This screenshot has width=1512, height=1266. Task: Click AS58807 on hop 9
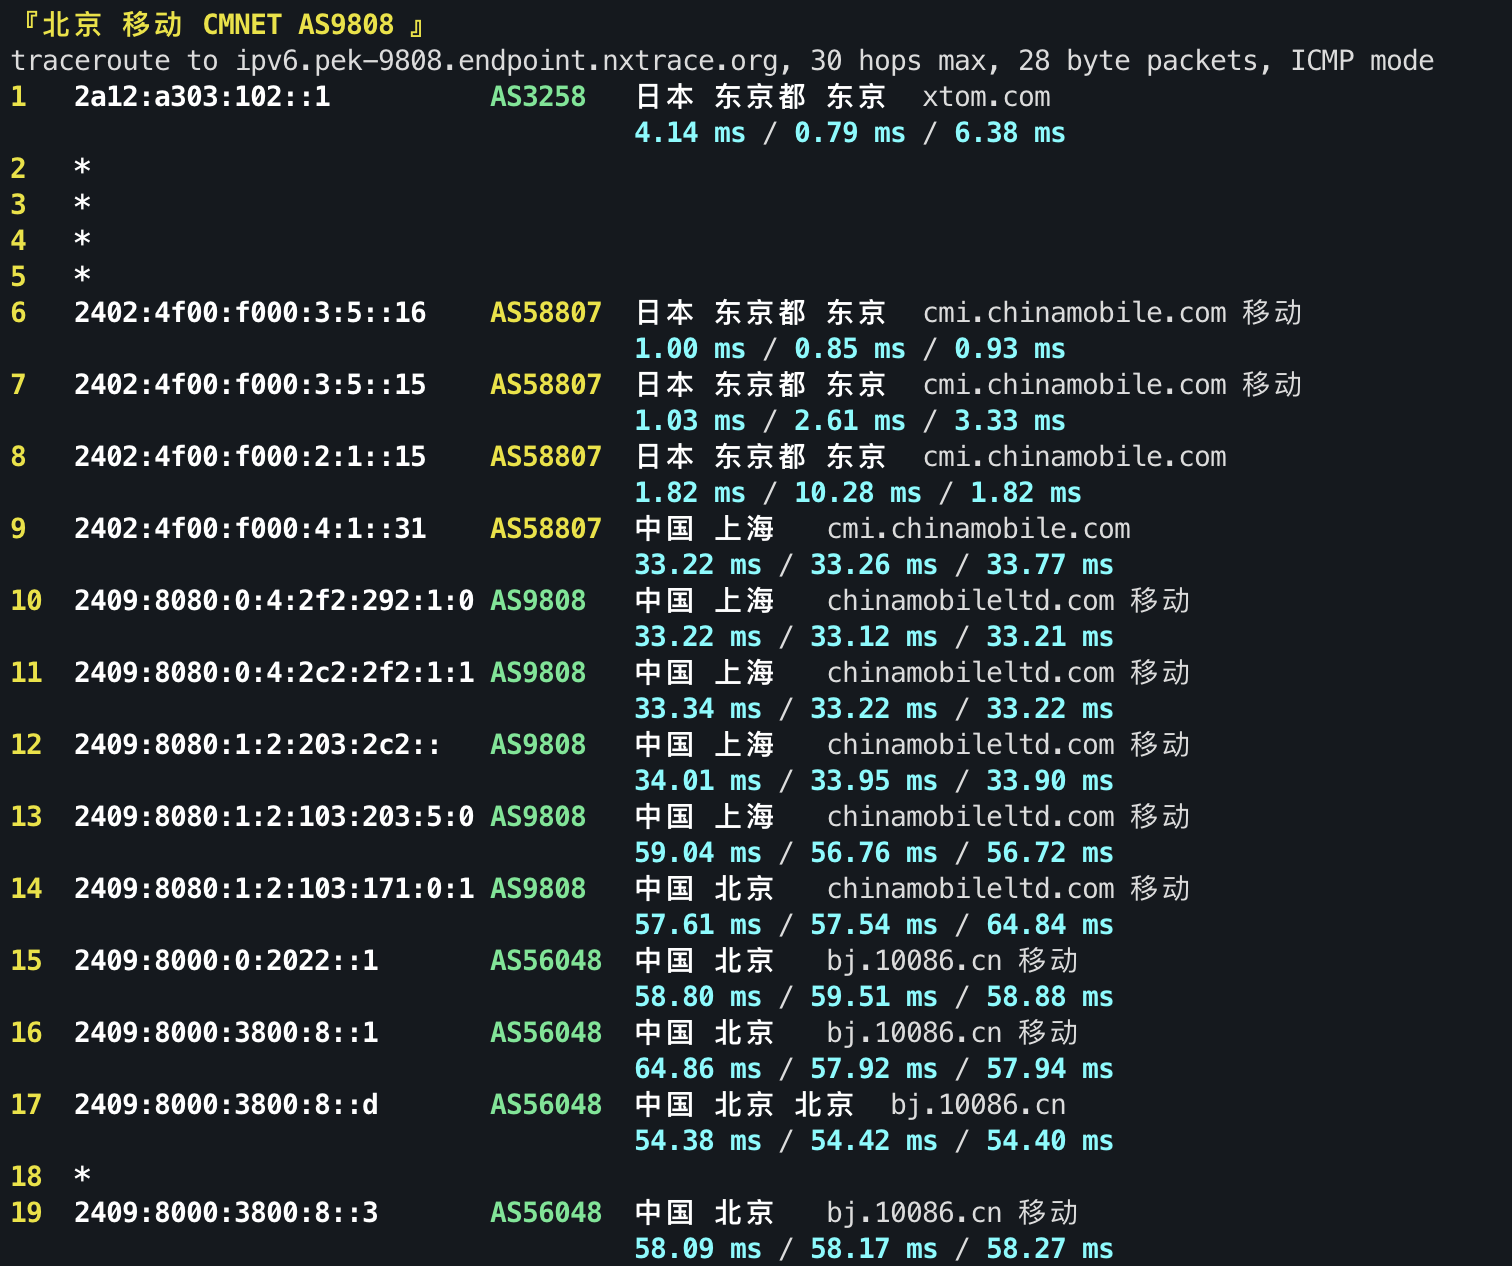(x=546, y=529)
